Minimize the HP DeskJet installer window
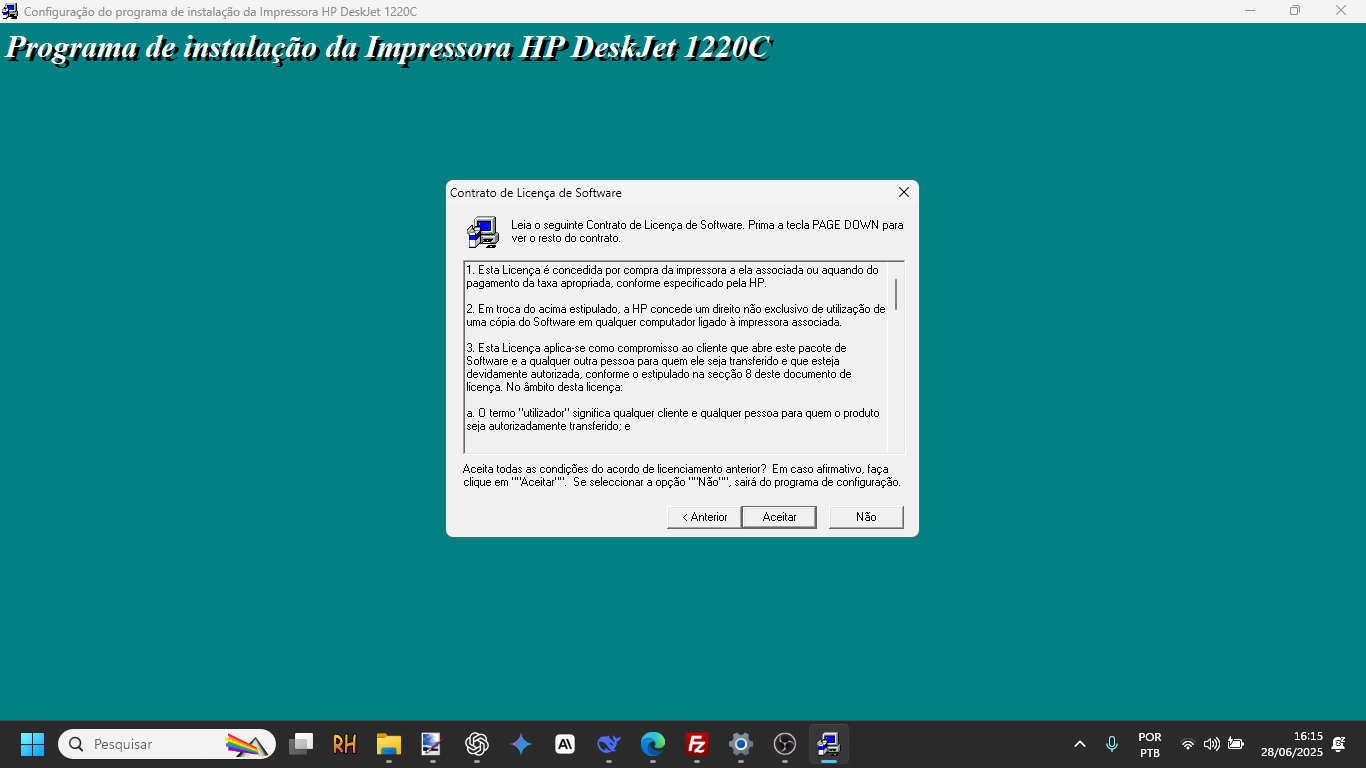This screenshot has width=1366, height=768. click(x=1250, y=11)
